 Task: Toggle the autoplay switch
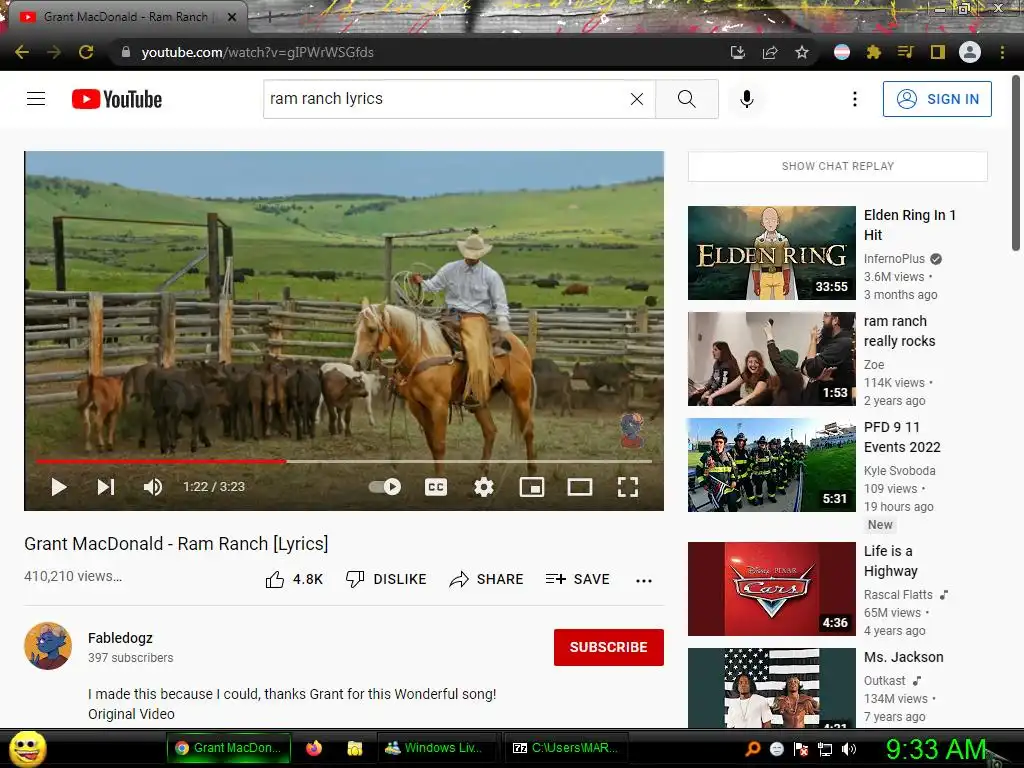(385, 487)
